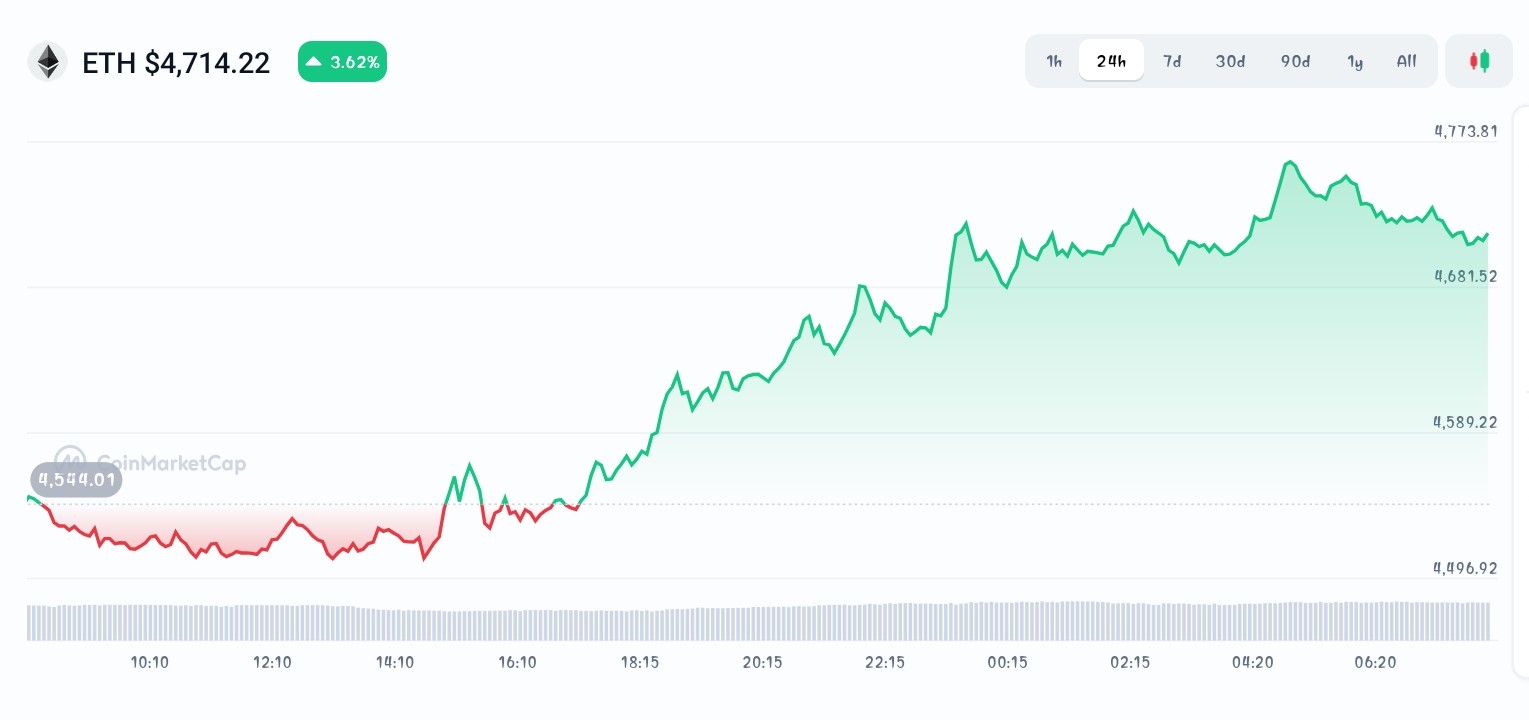Click the 18:15 time axis label
Image resolution: width=1529 pixels, height=720 pixels.
640,662
